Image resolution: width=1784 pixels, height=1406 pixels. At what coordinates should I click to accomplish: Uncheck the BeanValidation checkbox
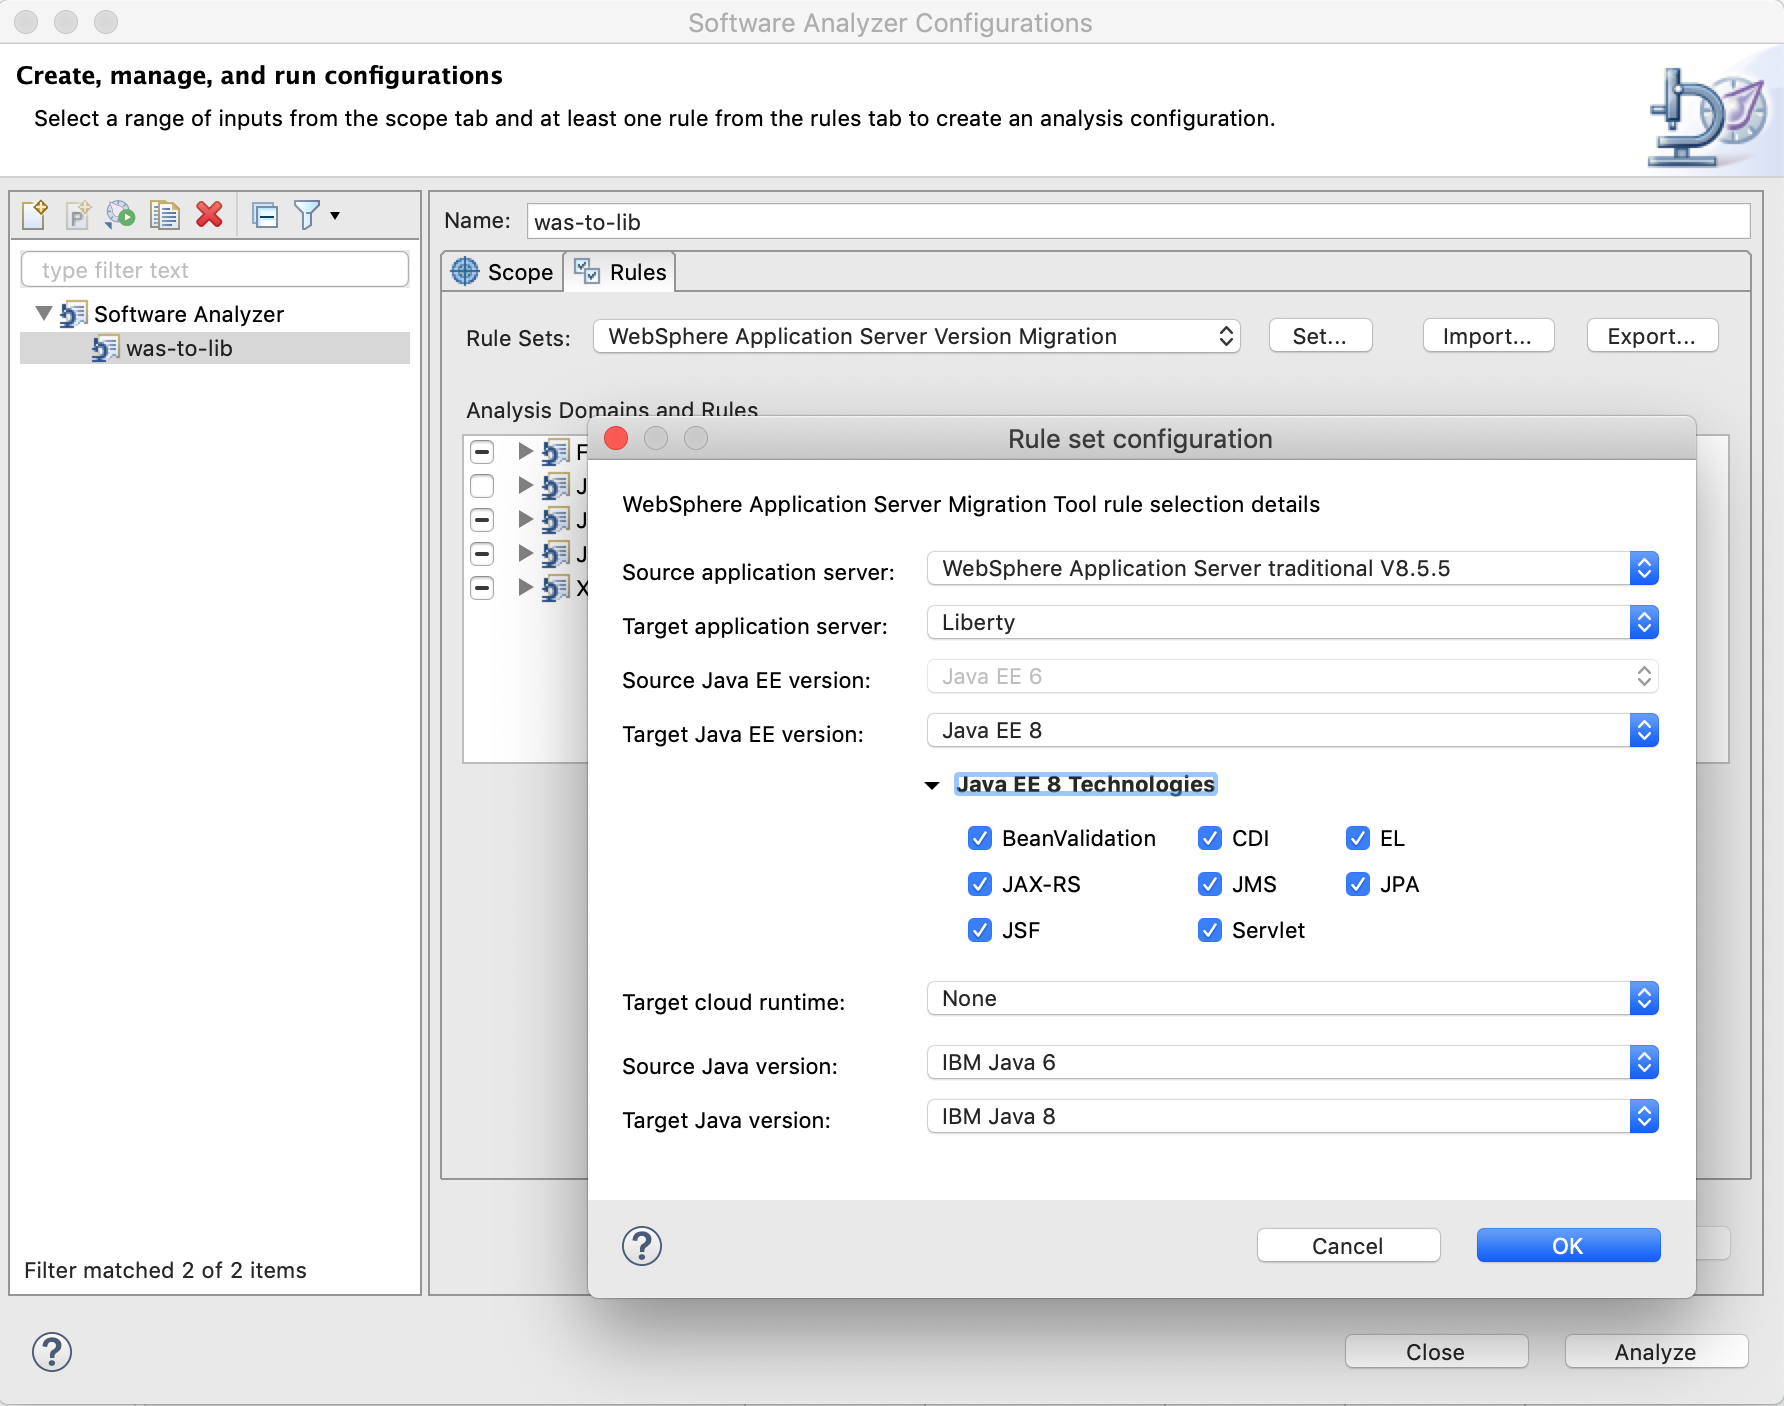pos(980,838)
